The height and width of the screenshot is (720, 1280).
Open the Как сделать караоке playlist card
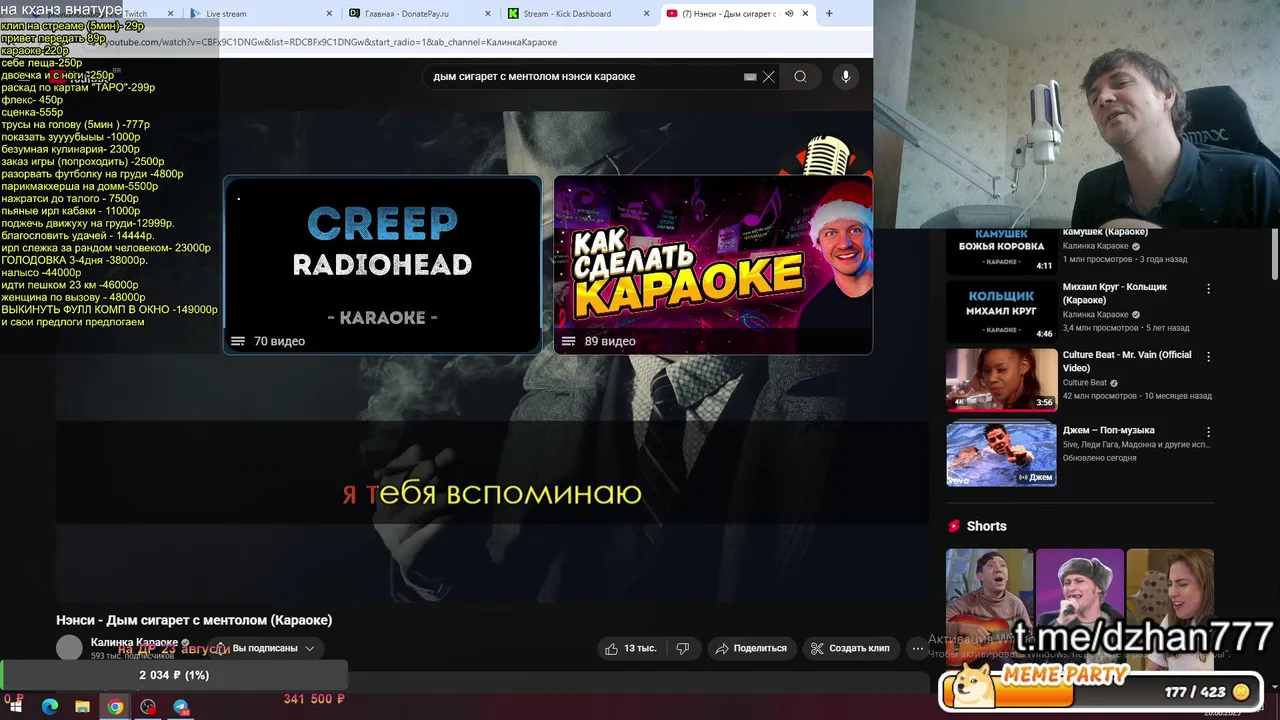point(713,265)
